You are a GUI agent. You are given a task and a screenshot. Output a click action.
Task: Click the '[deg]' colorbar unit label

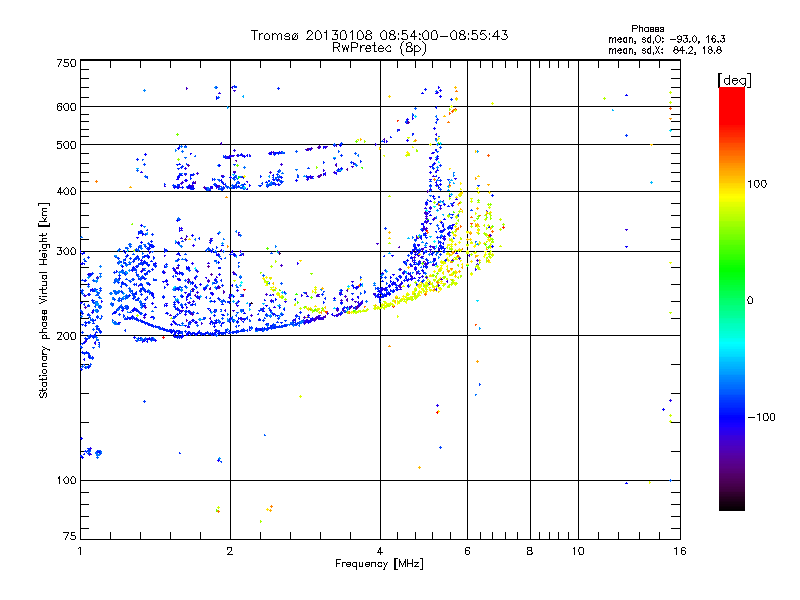[734, 80]
